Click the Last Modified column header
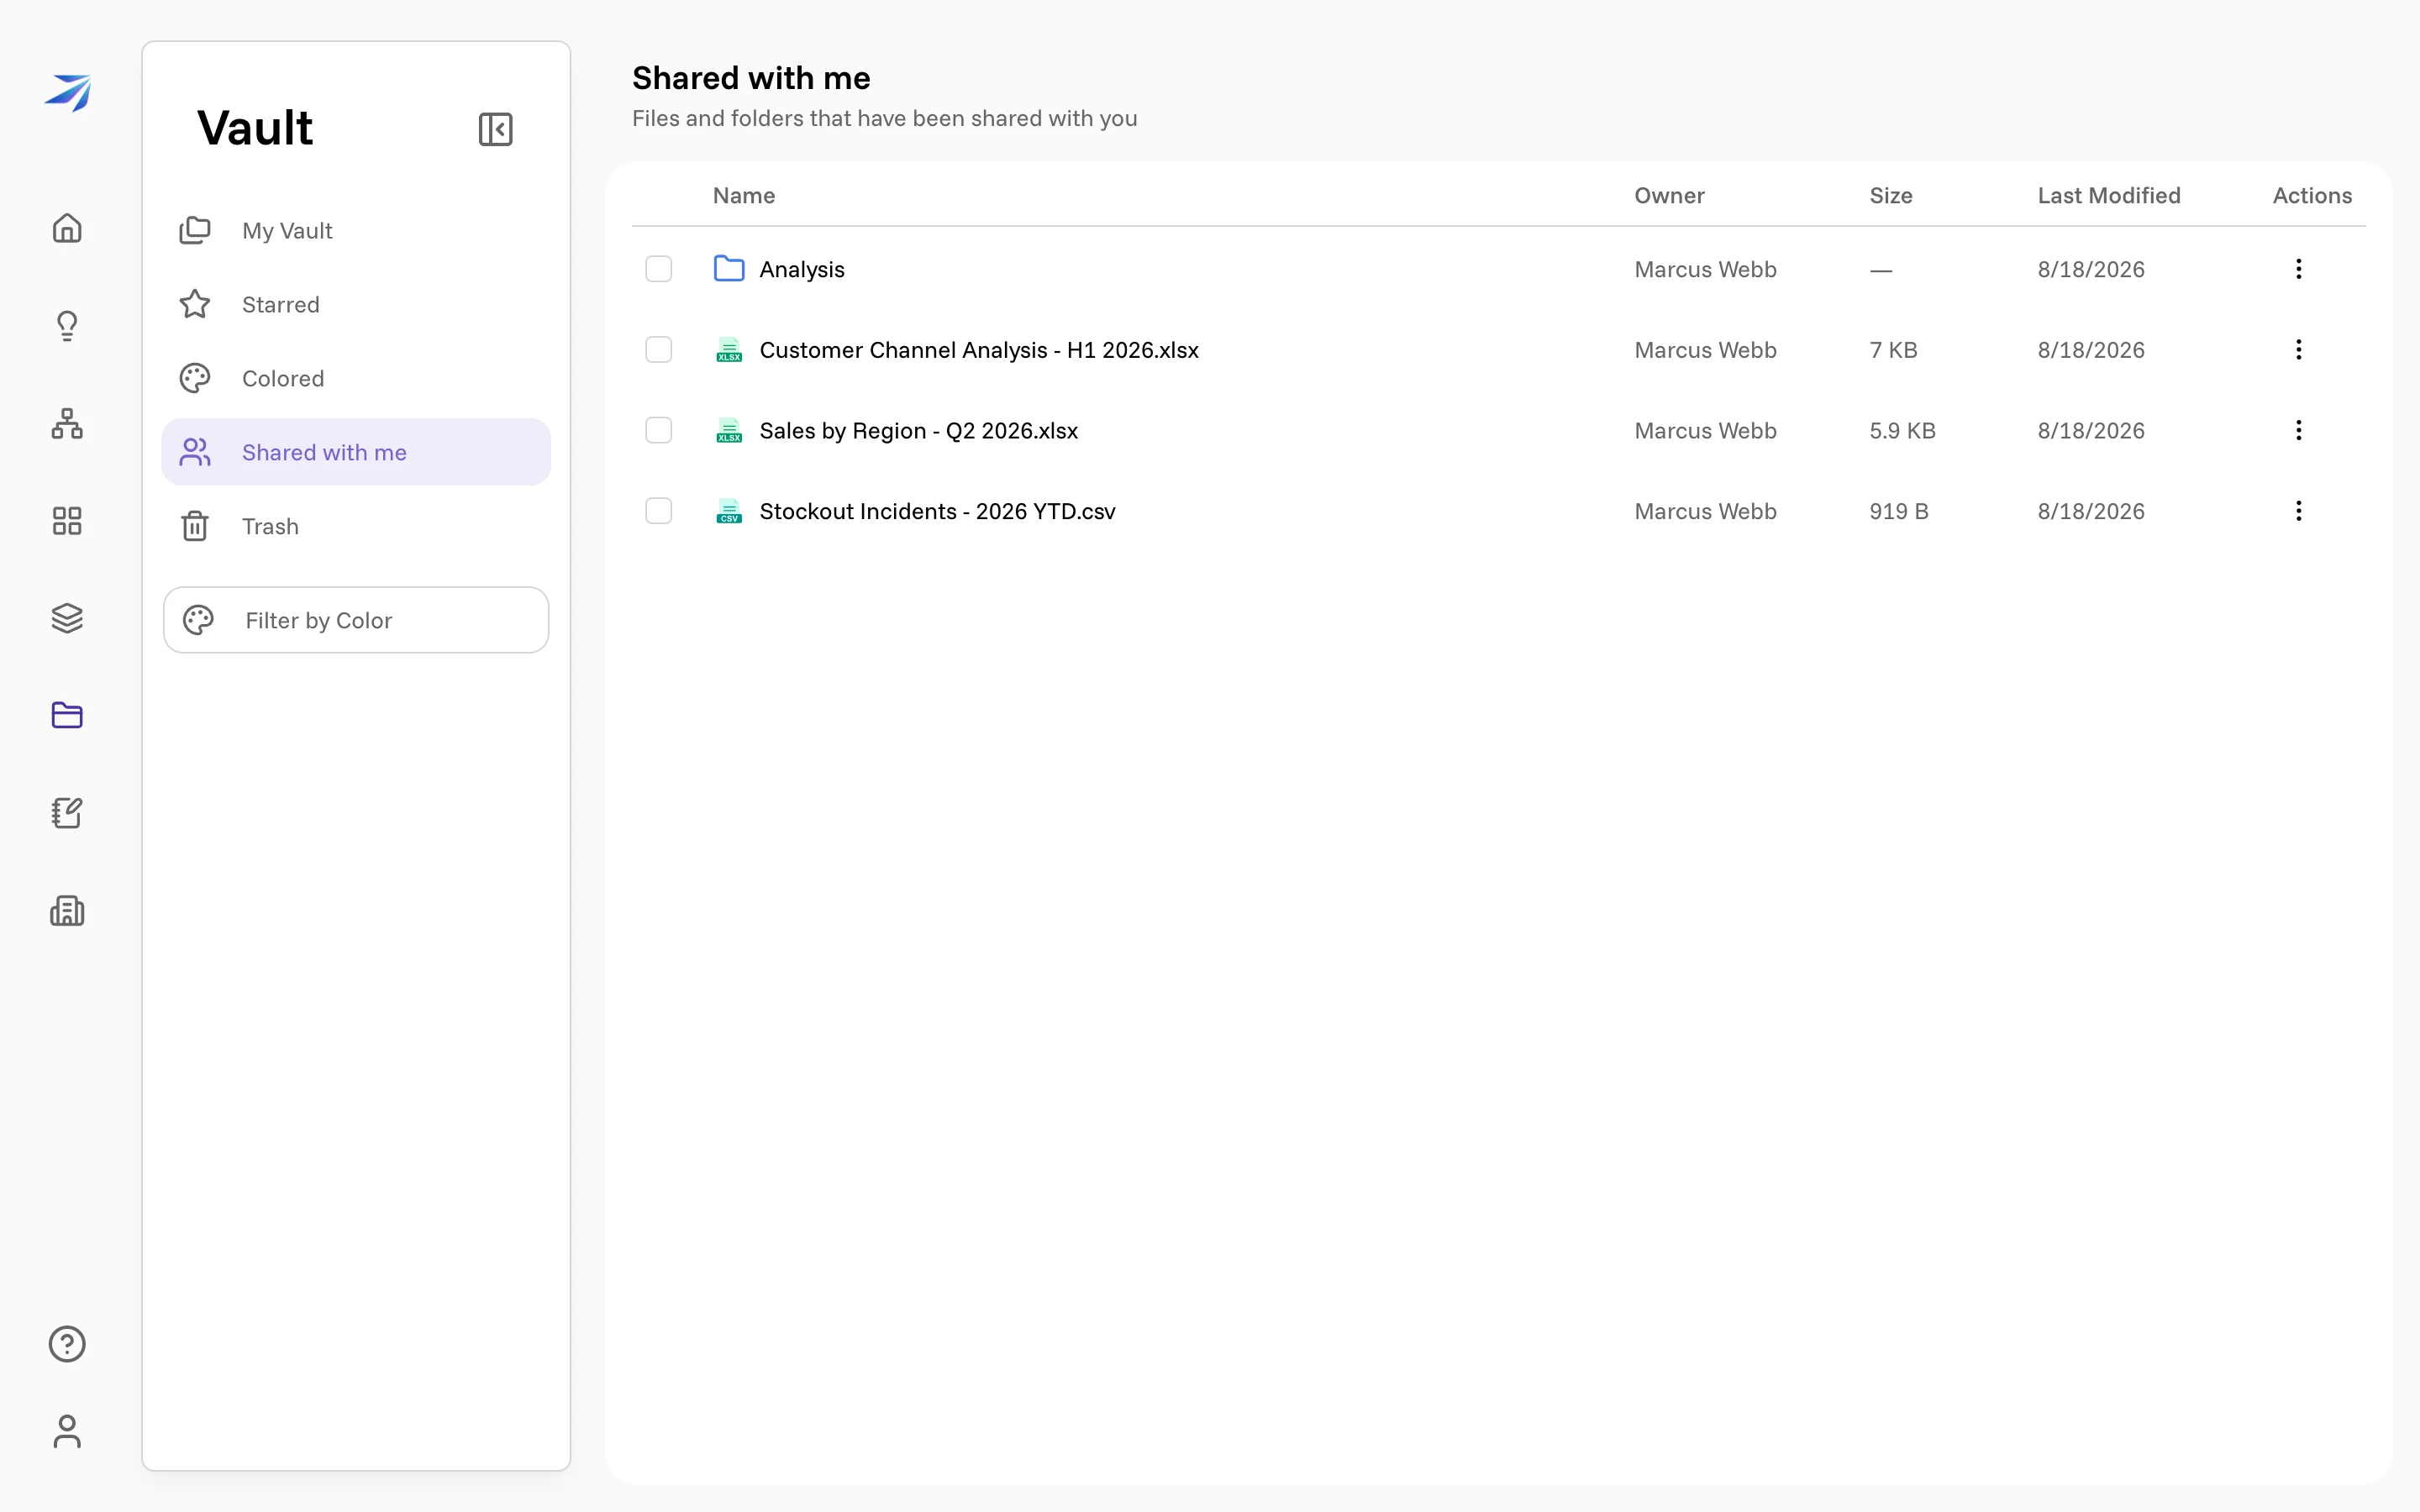 click(x=2109, y=195)
